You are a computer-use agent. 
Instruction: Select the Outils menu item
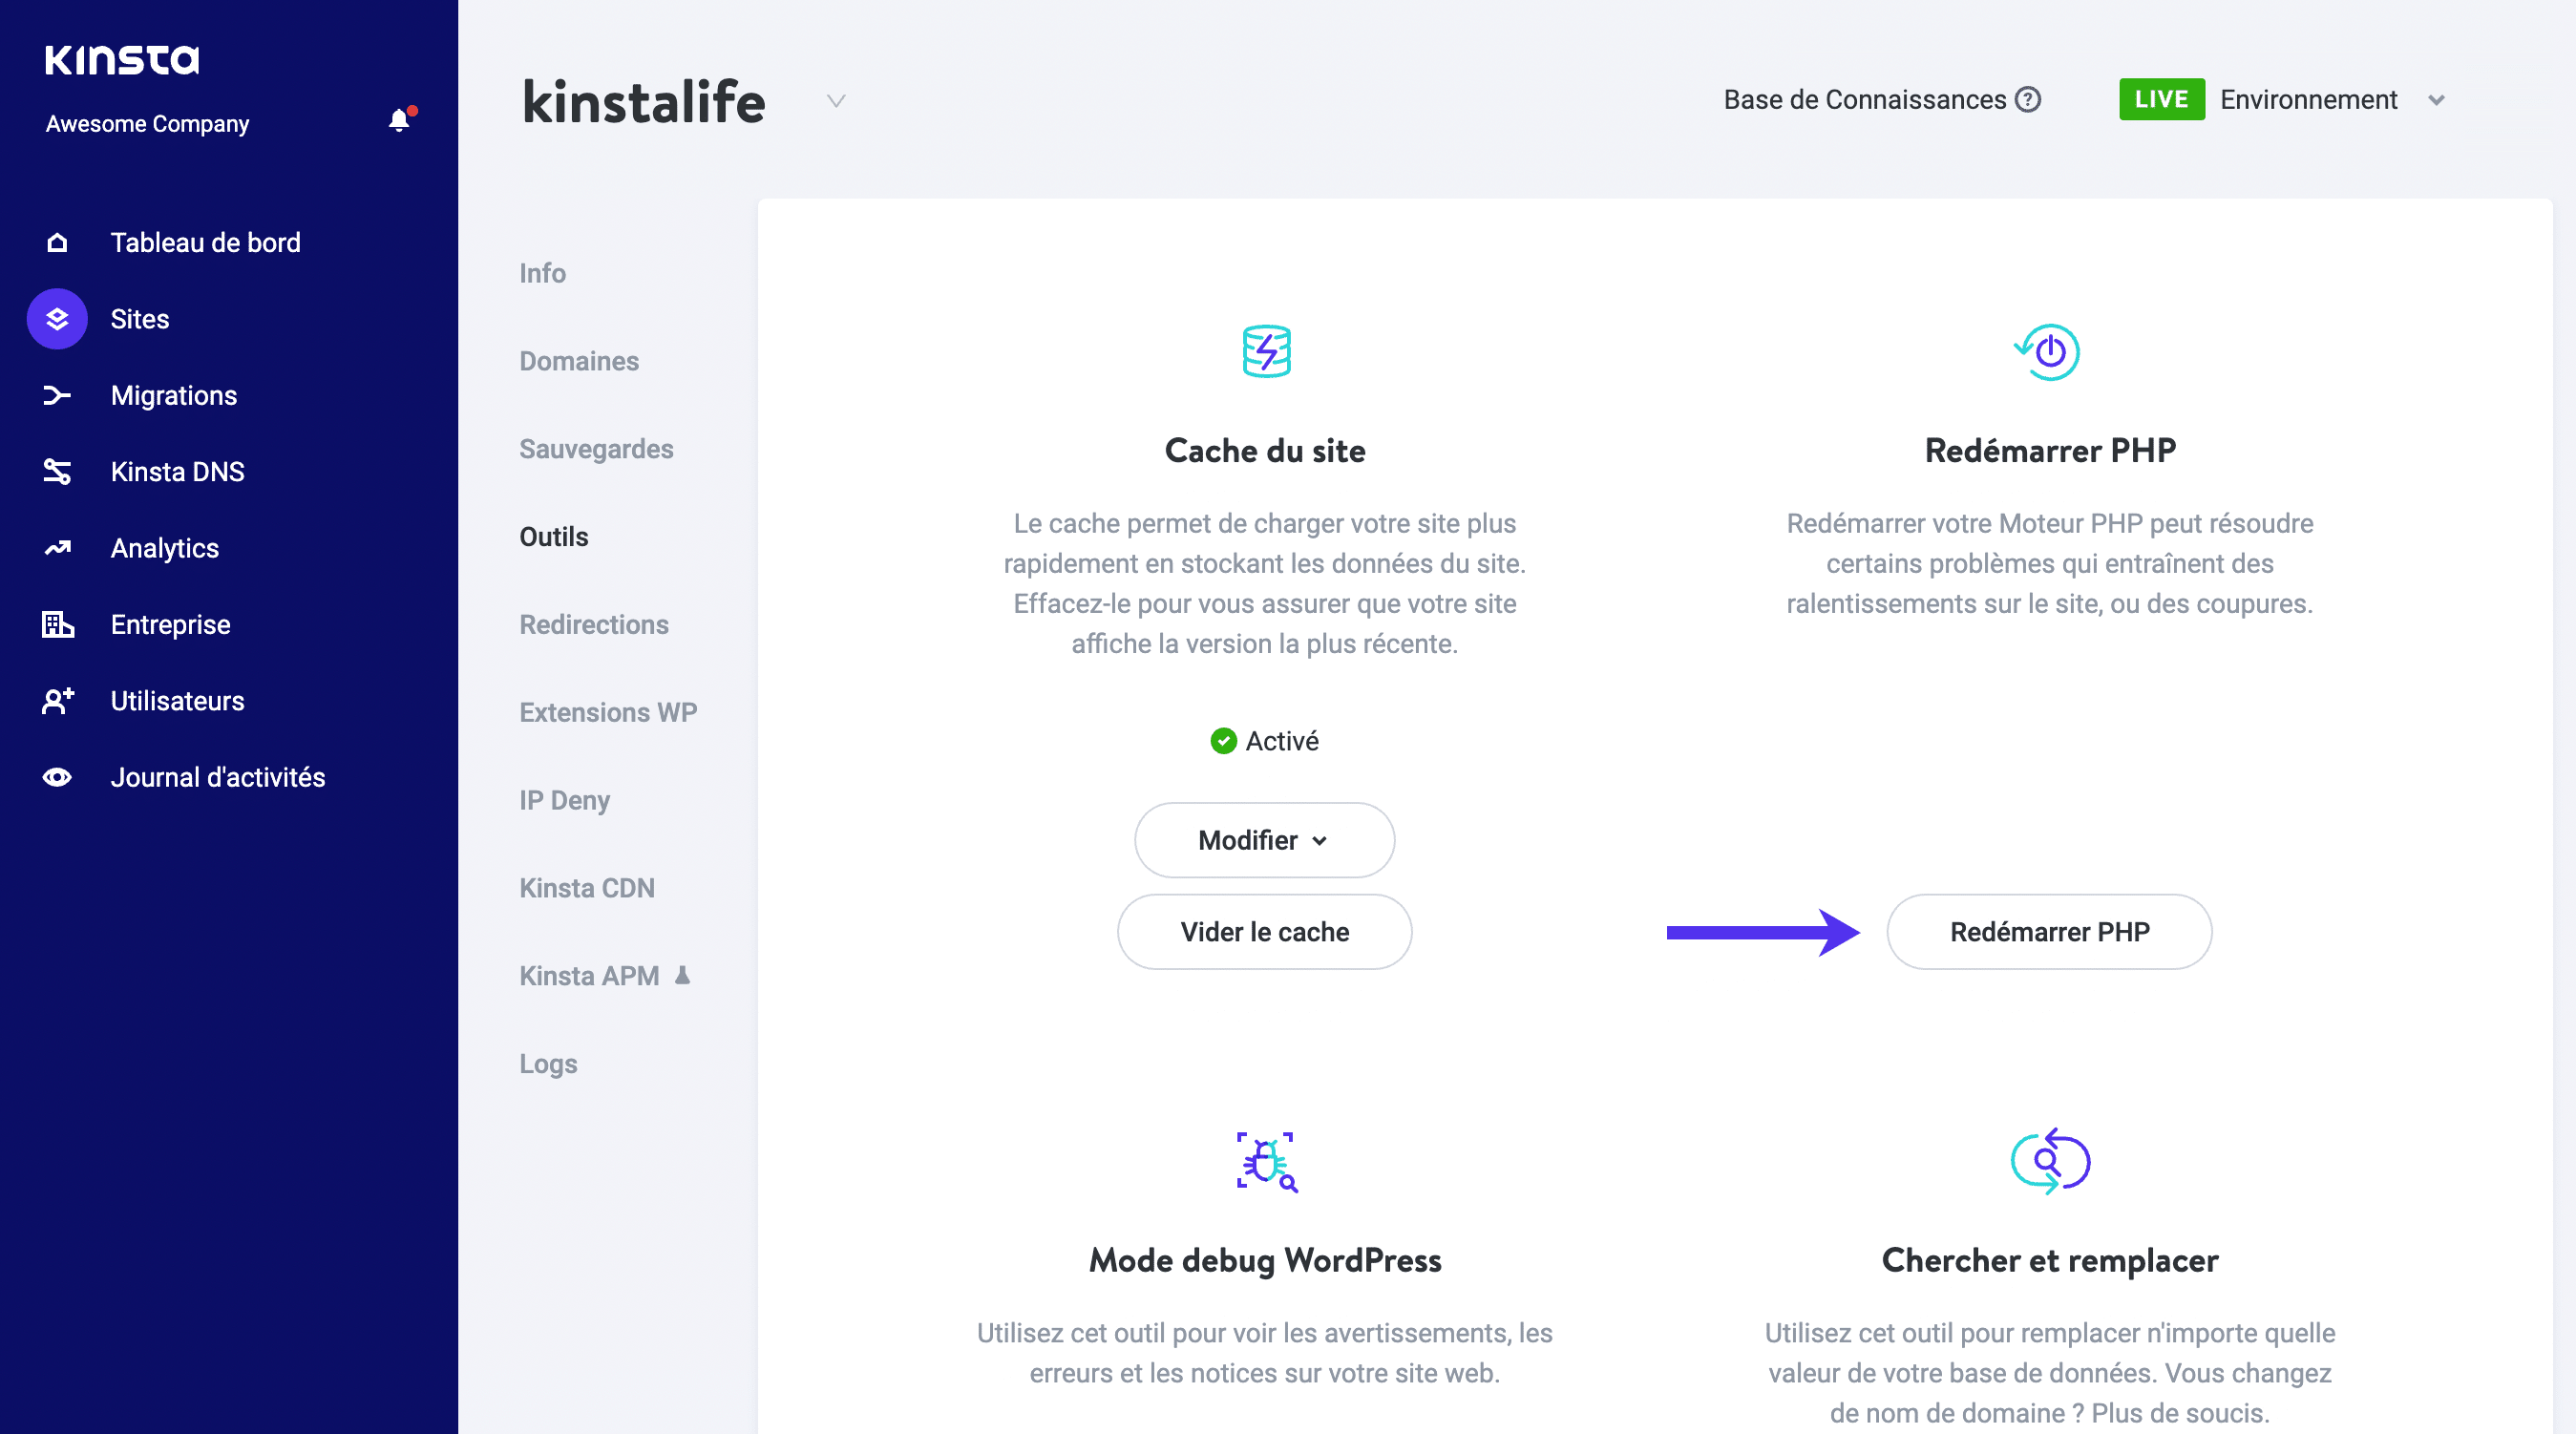click(555, 537)
